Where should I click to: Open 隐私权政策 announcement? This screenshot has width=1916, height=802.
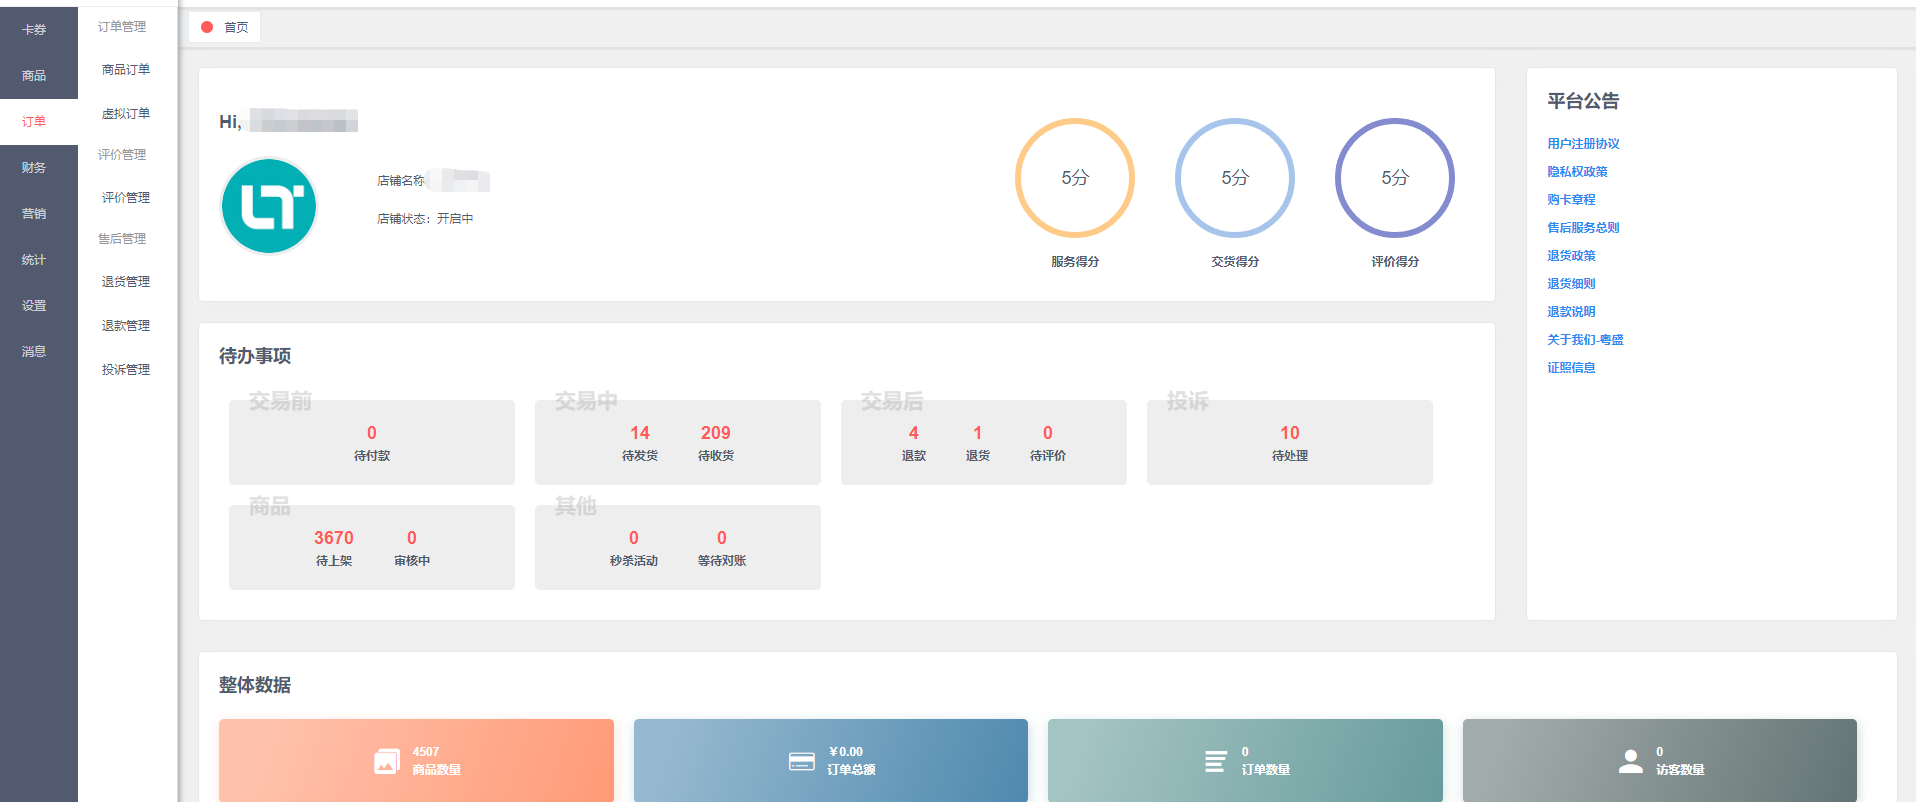(1577, 172)
